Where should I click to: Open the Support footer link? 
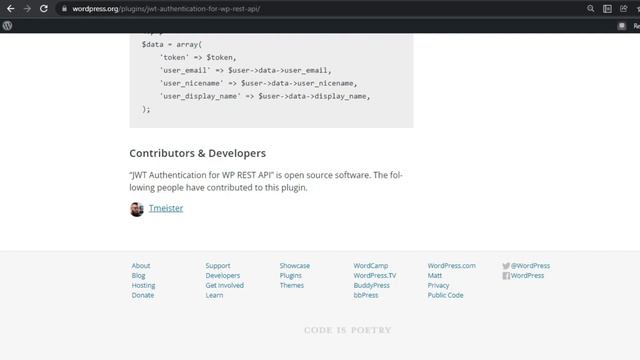click(218, 266)
